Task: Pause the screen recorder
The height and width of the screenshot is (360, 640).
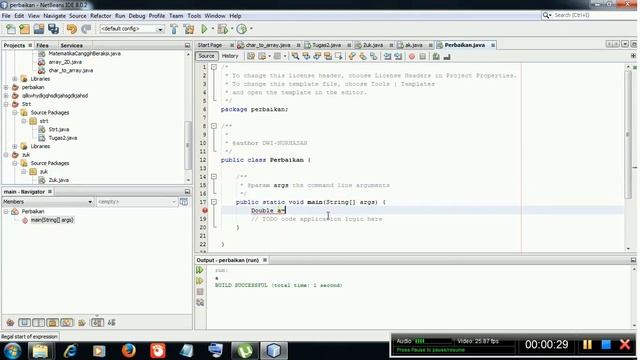Action: 587,344
